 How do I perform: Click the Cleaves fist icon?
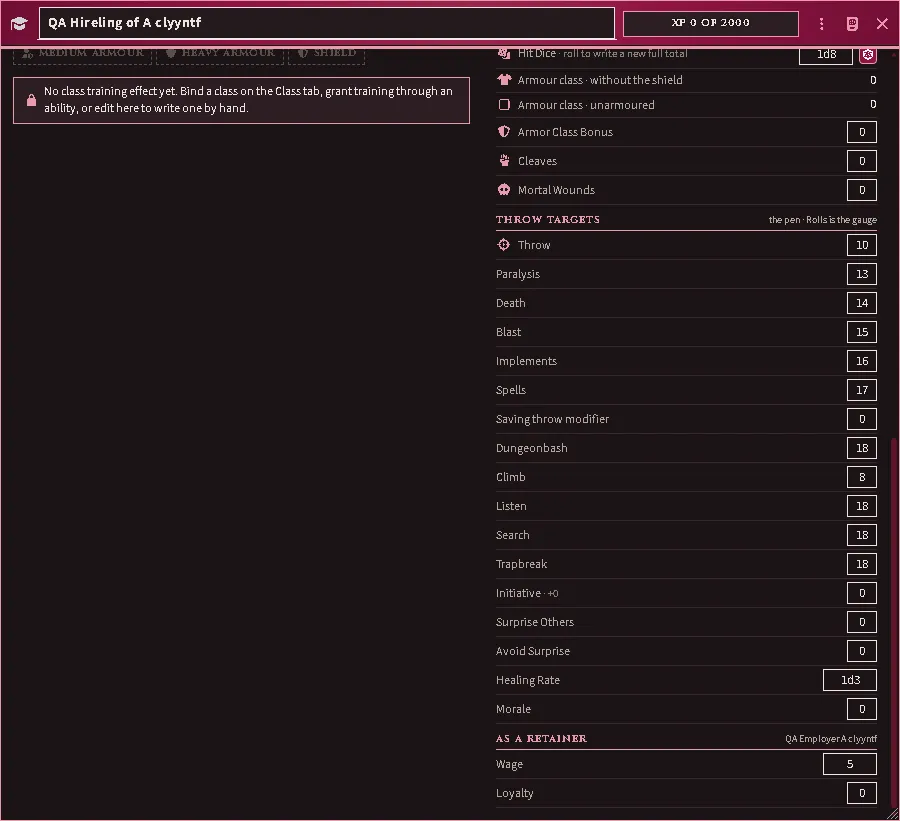[504, 161]
